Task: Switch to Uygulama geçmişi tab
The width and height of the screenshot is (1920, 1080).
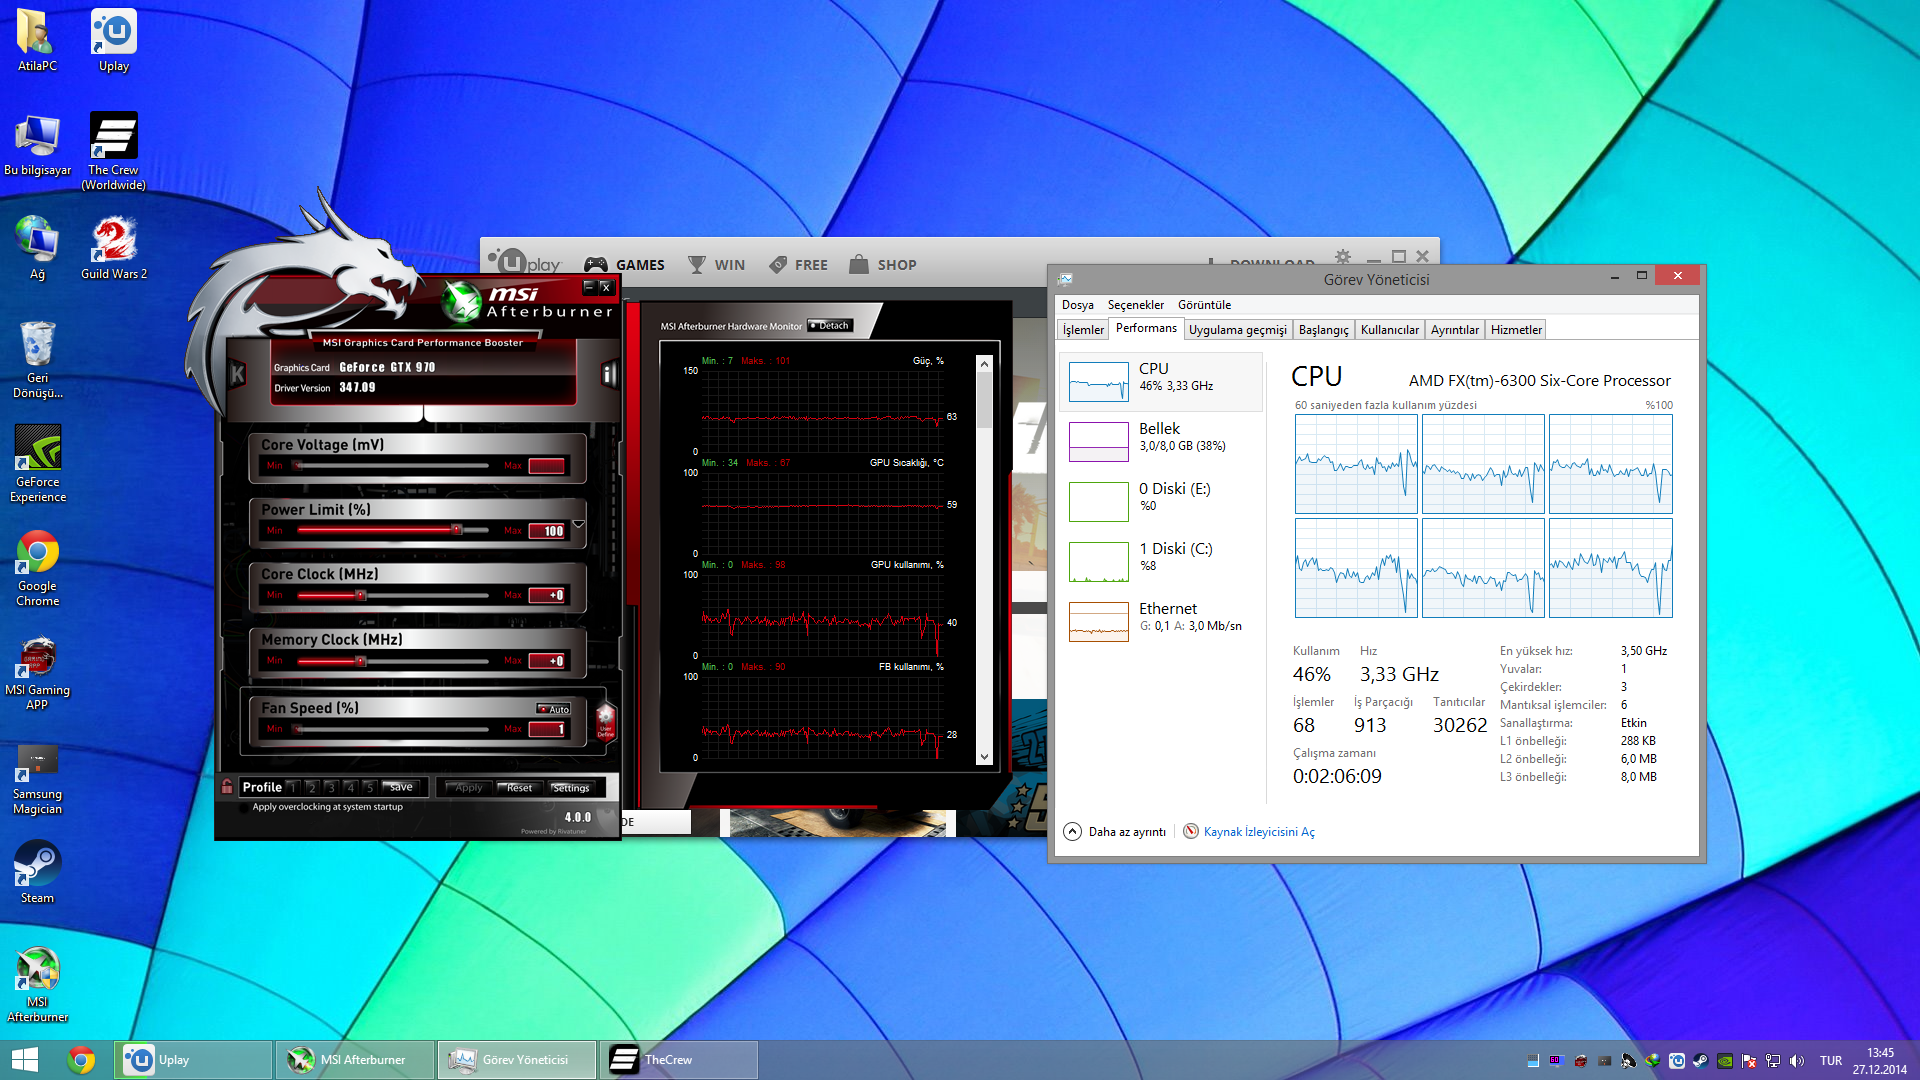Action: (1238, 330)
